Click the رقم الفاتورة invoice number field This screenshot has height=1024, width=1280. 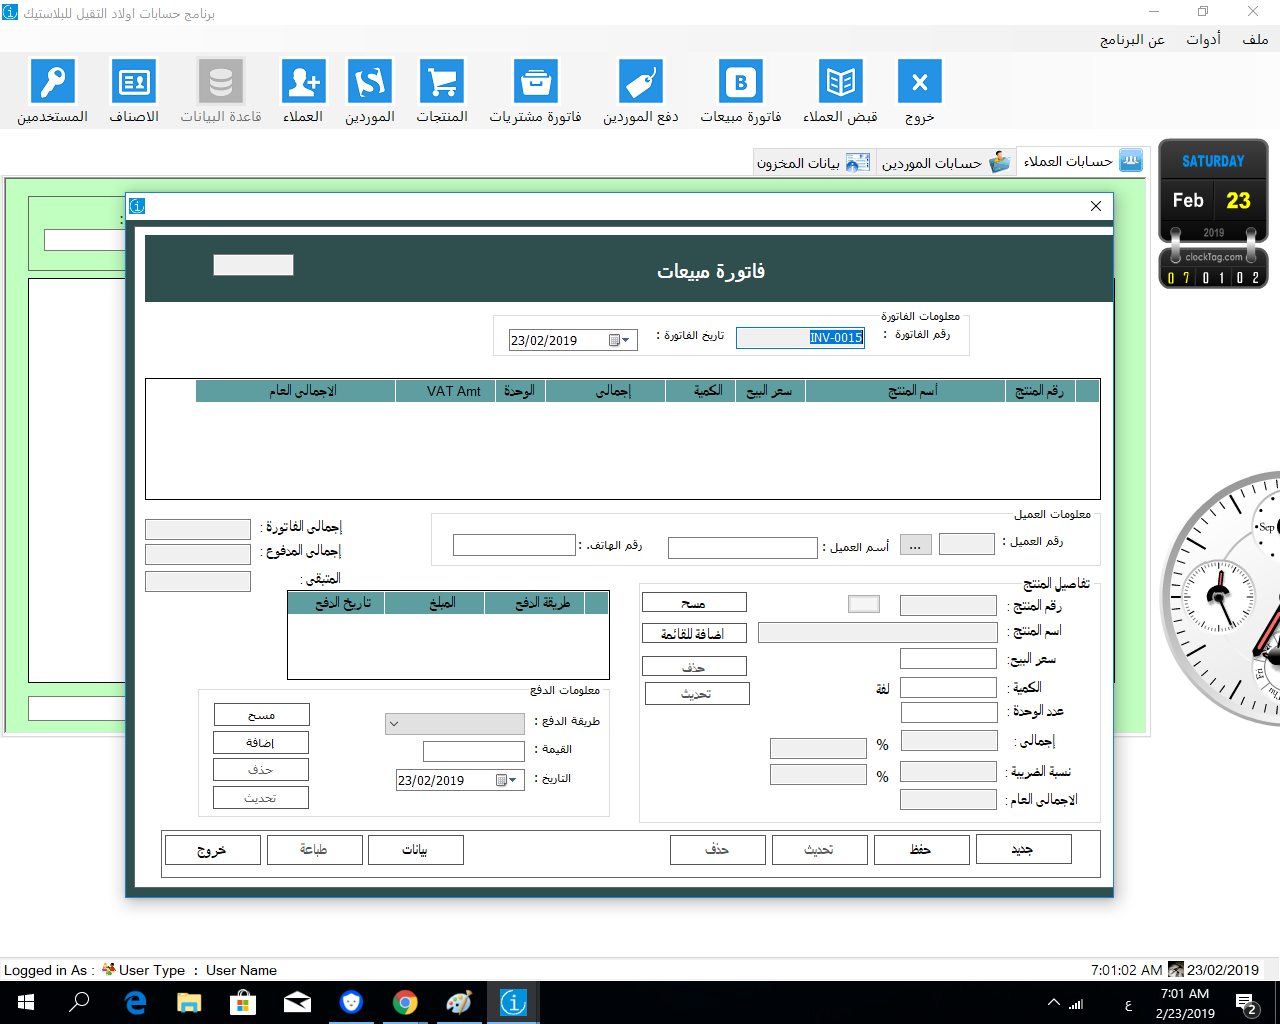click(800, 338)
